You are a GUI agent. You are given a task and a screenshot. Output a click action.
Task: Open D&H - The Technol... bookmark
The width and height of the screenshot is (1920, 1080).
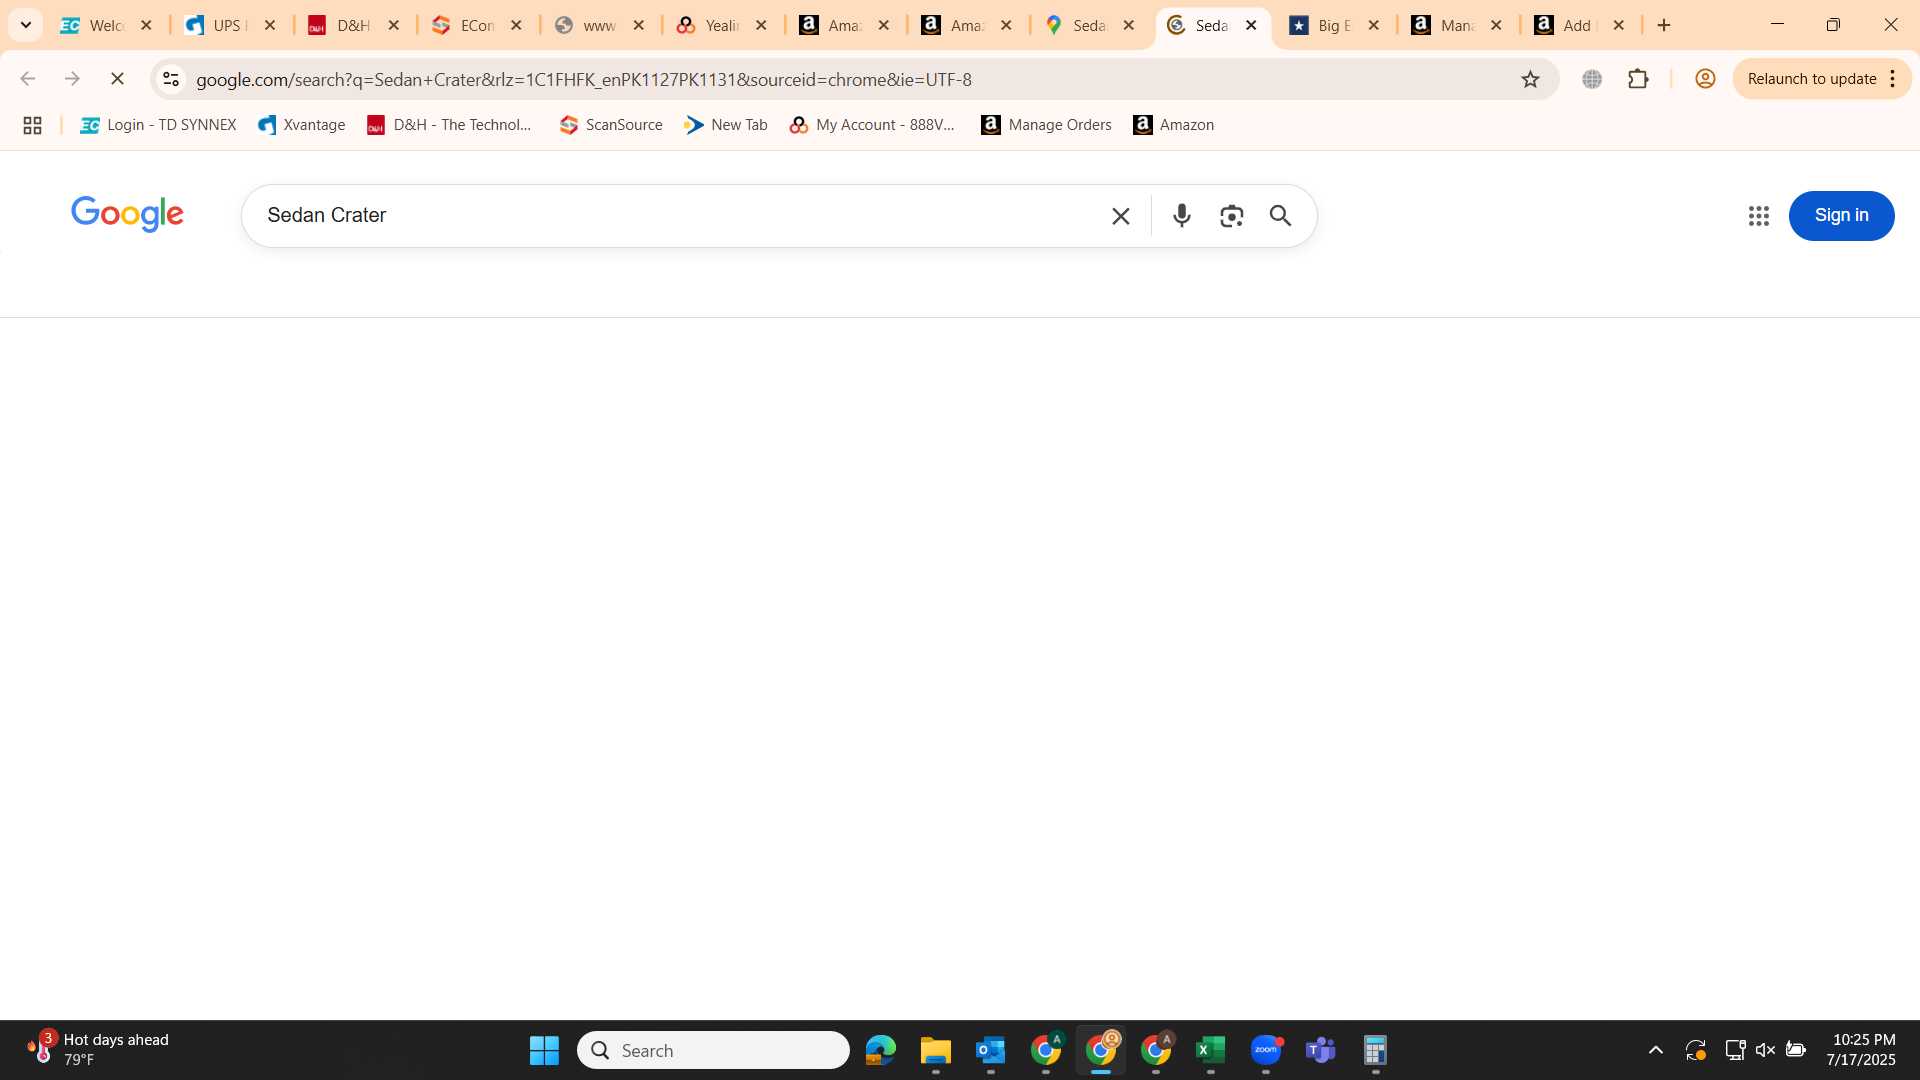[449, 125]
